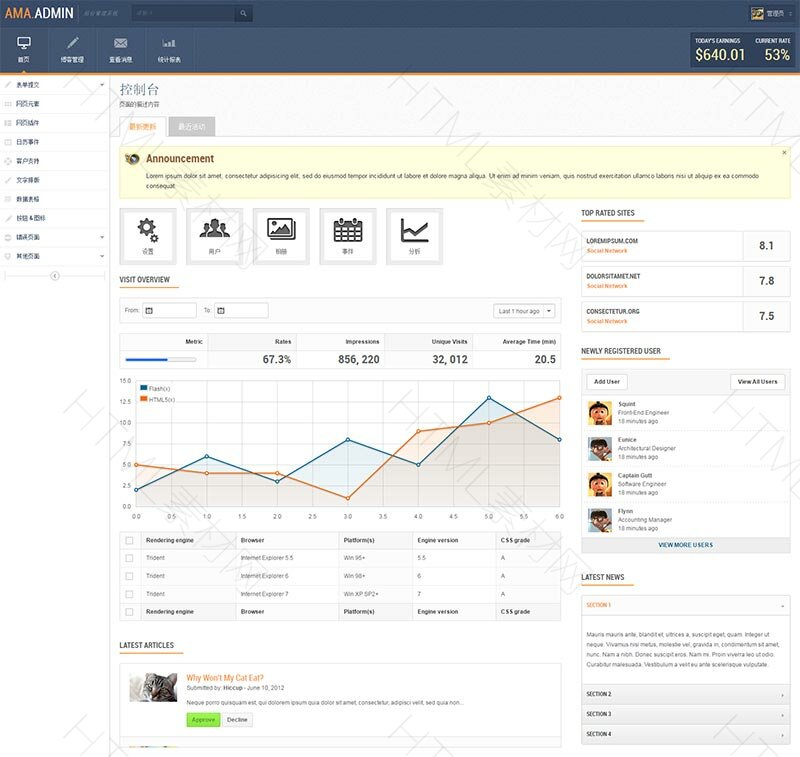Open the settings gear tile
This screenshot has height=757, width=800.
(x=147, y=236)
